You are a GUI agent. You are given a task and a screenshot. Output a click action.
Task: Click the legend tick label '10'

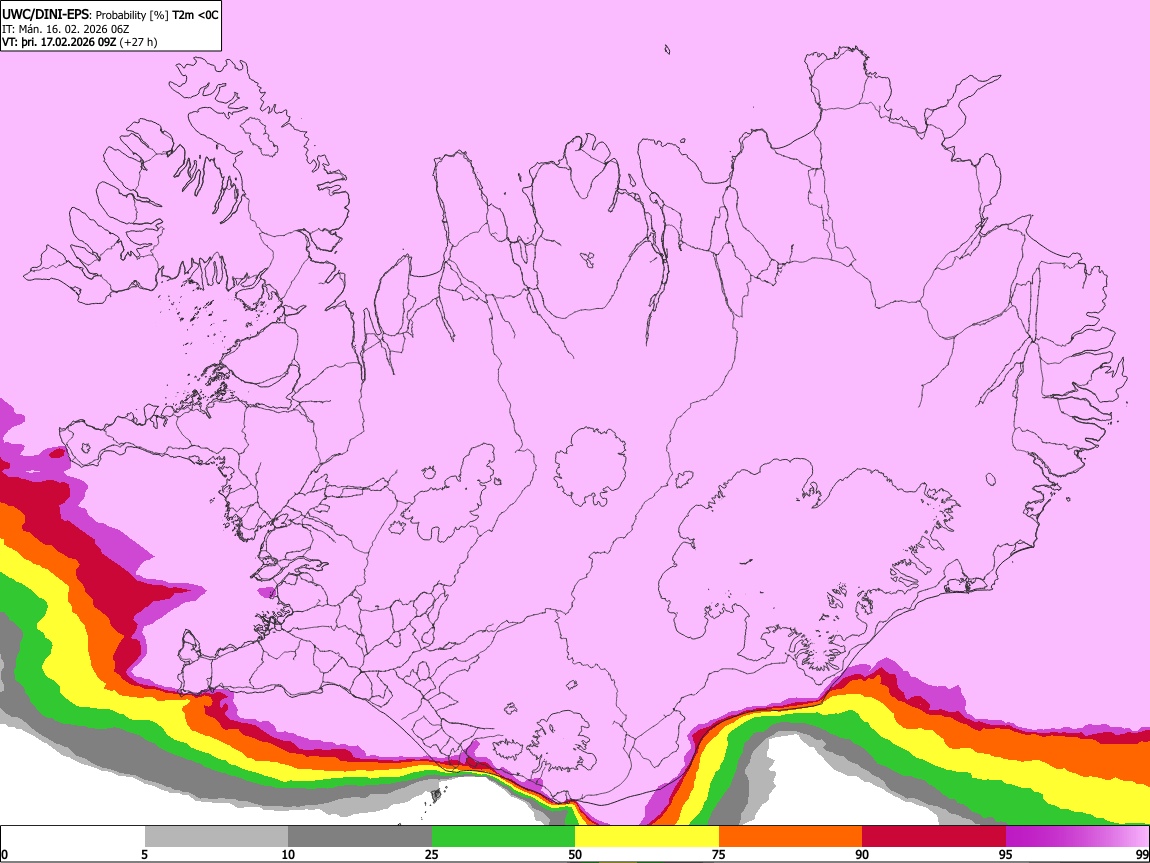click(288, 854)
